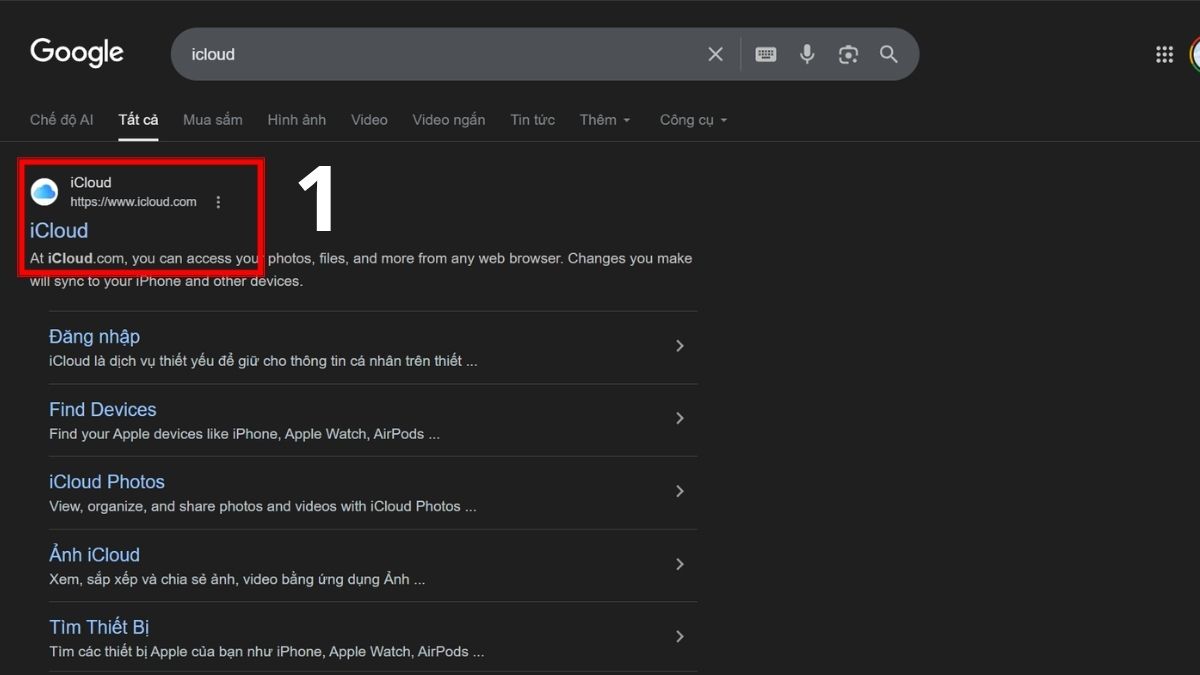
Task: Switch to the Chế độ AI tab
Action: tap(61, 120)
